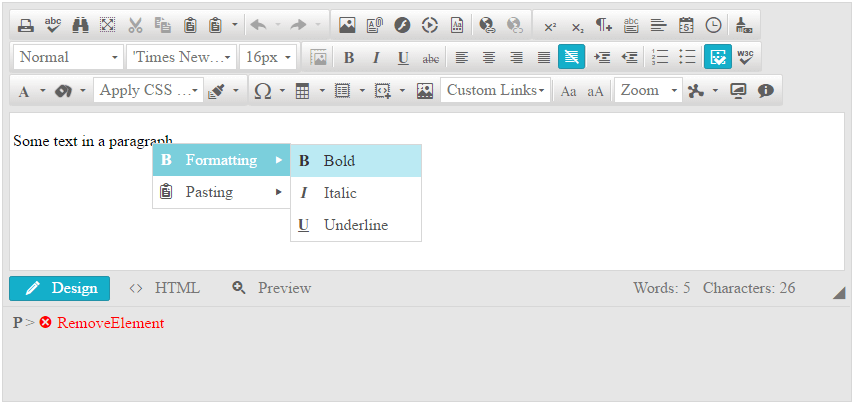The width and height of the screenshot is (854, 404).
Task: Open the Pasting context menu entry
Action: coord(221,192)
